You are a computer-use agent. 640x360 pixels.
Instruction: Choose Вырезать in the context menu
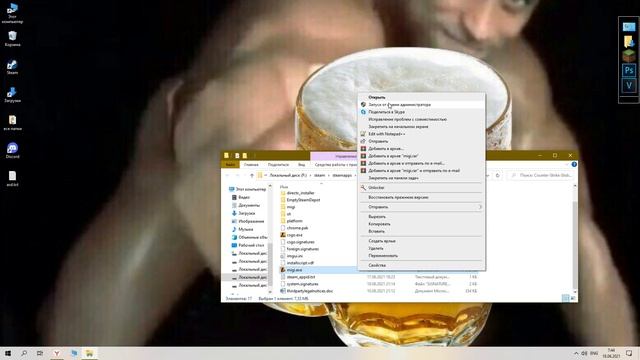tap(422, 217)
